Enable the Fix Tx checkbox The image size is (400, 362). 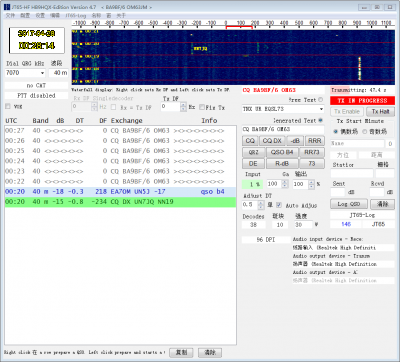201,107
